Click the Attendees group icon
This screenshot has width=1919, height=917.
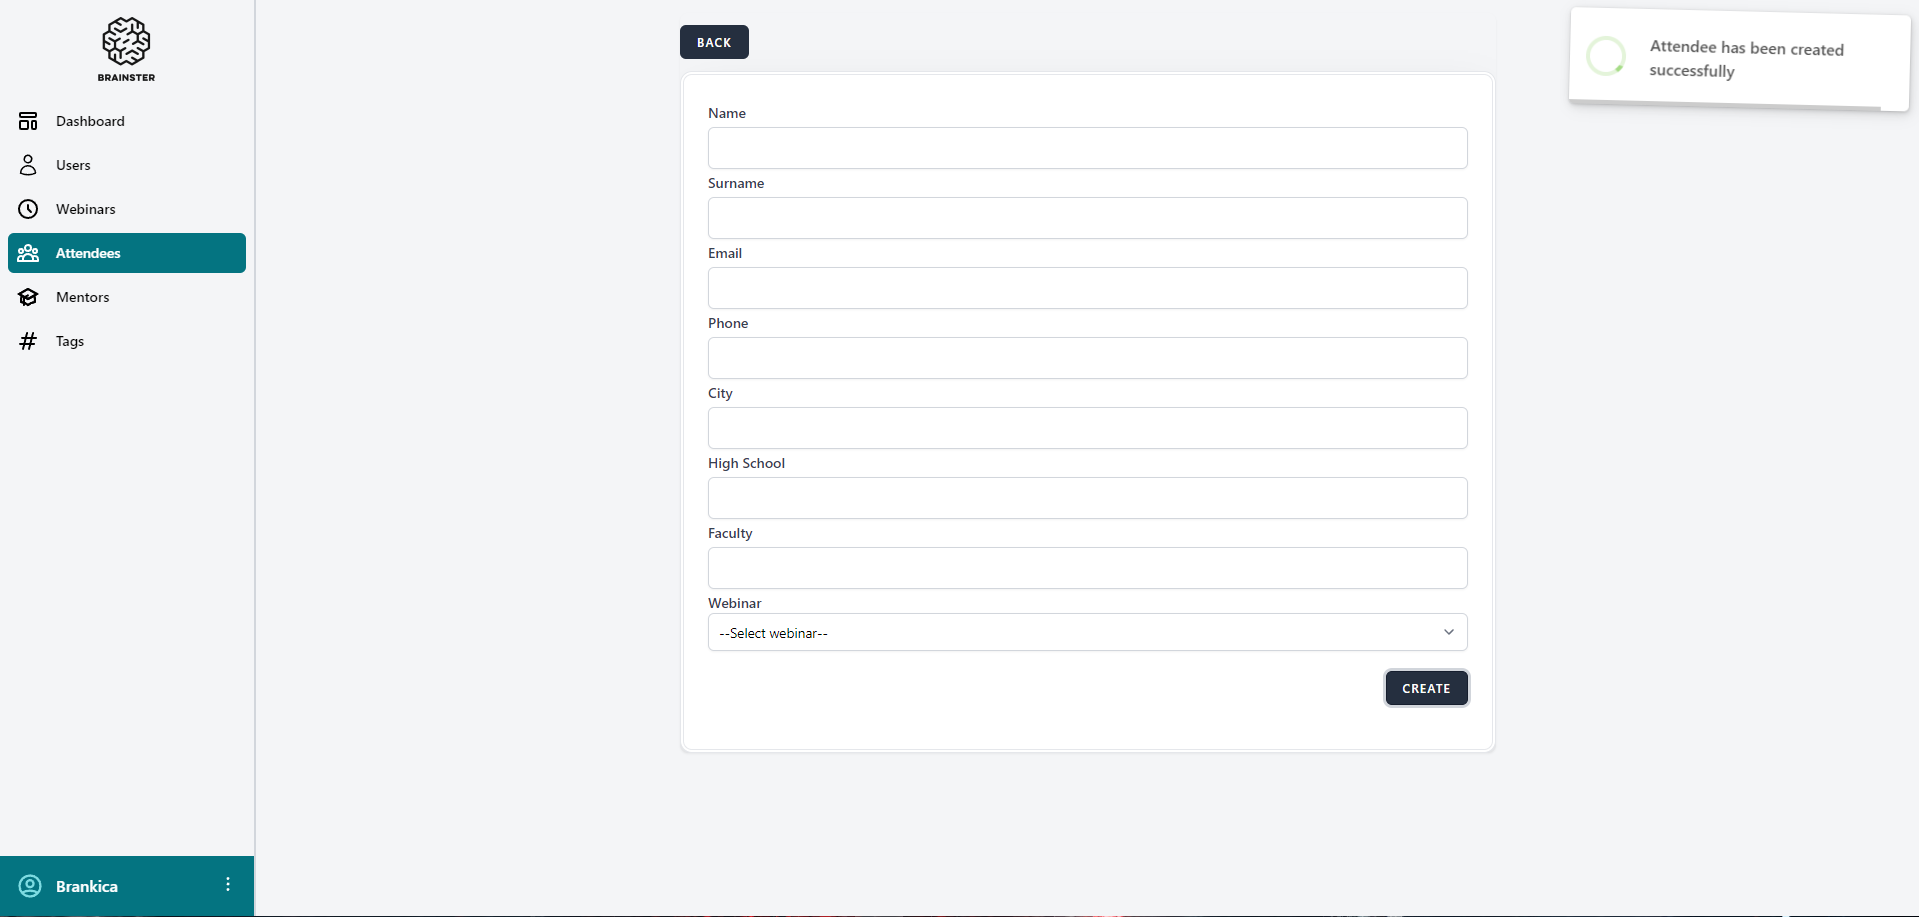[28, 253]
